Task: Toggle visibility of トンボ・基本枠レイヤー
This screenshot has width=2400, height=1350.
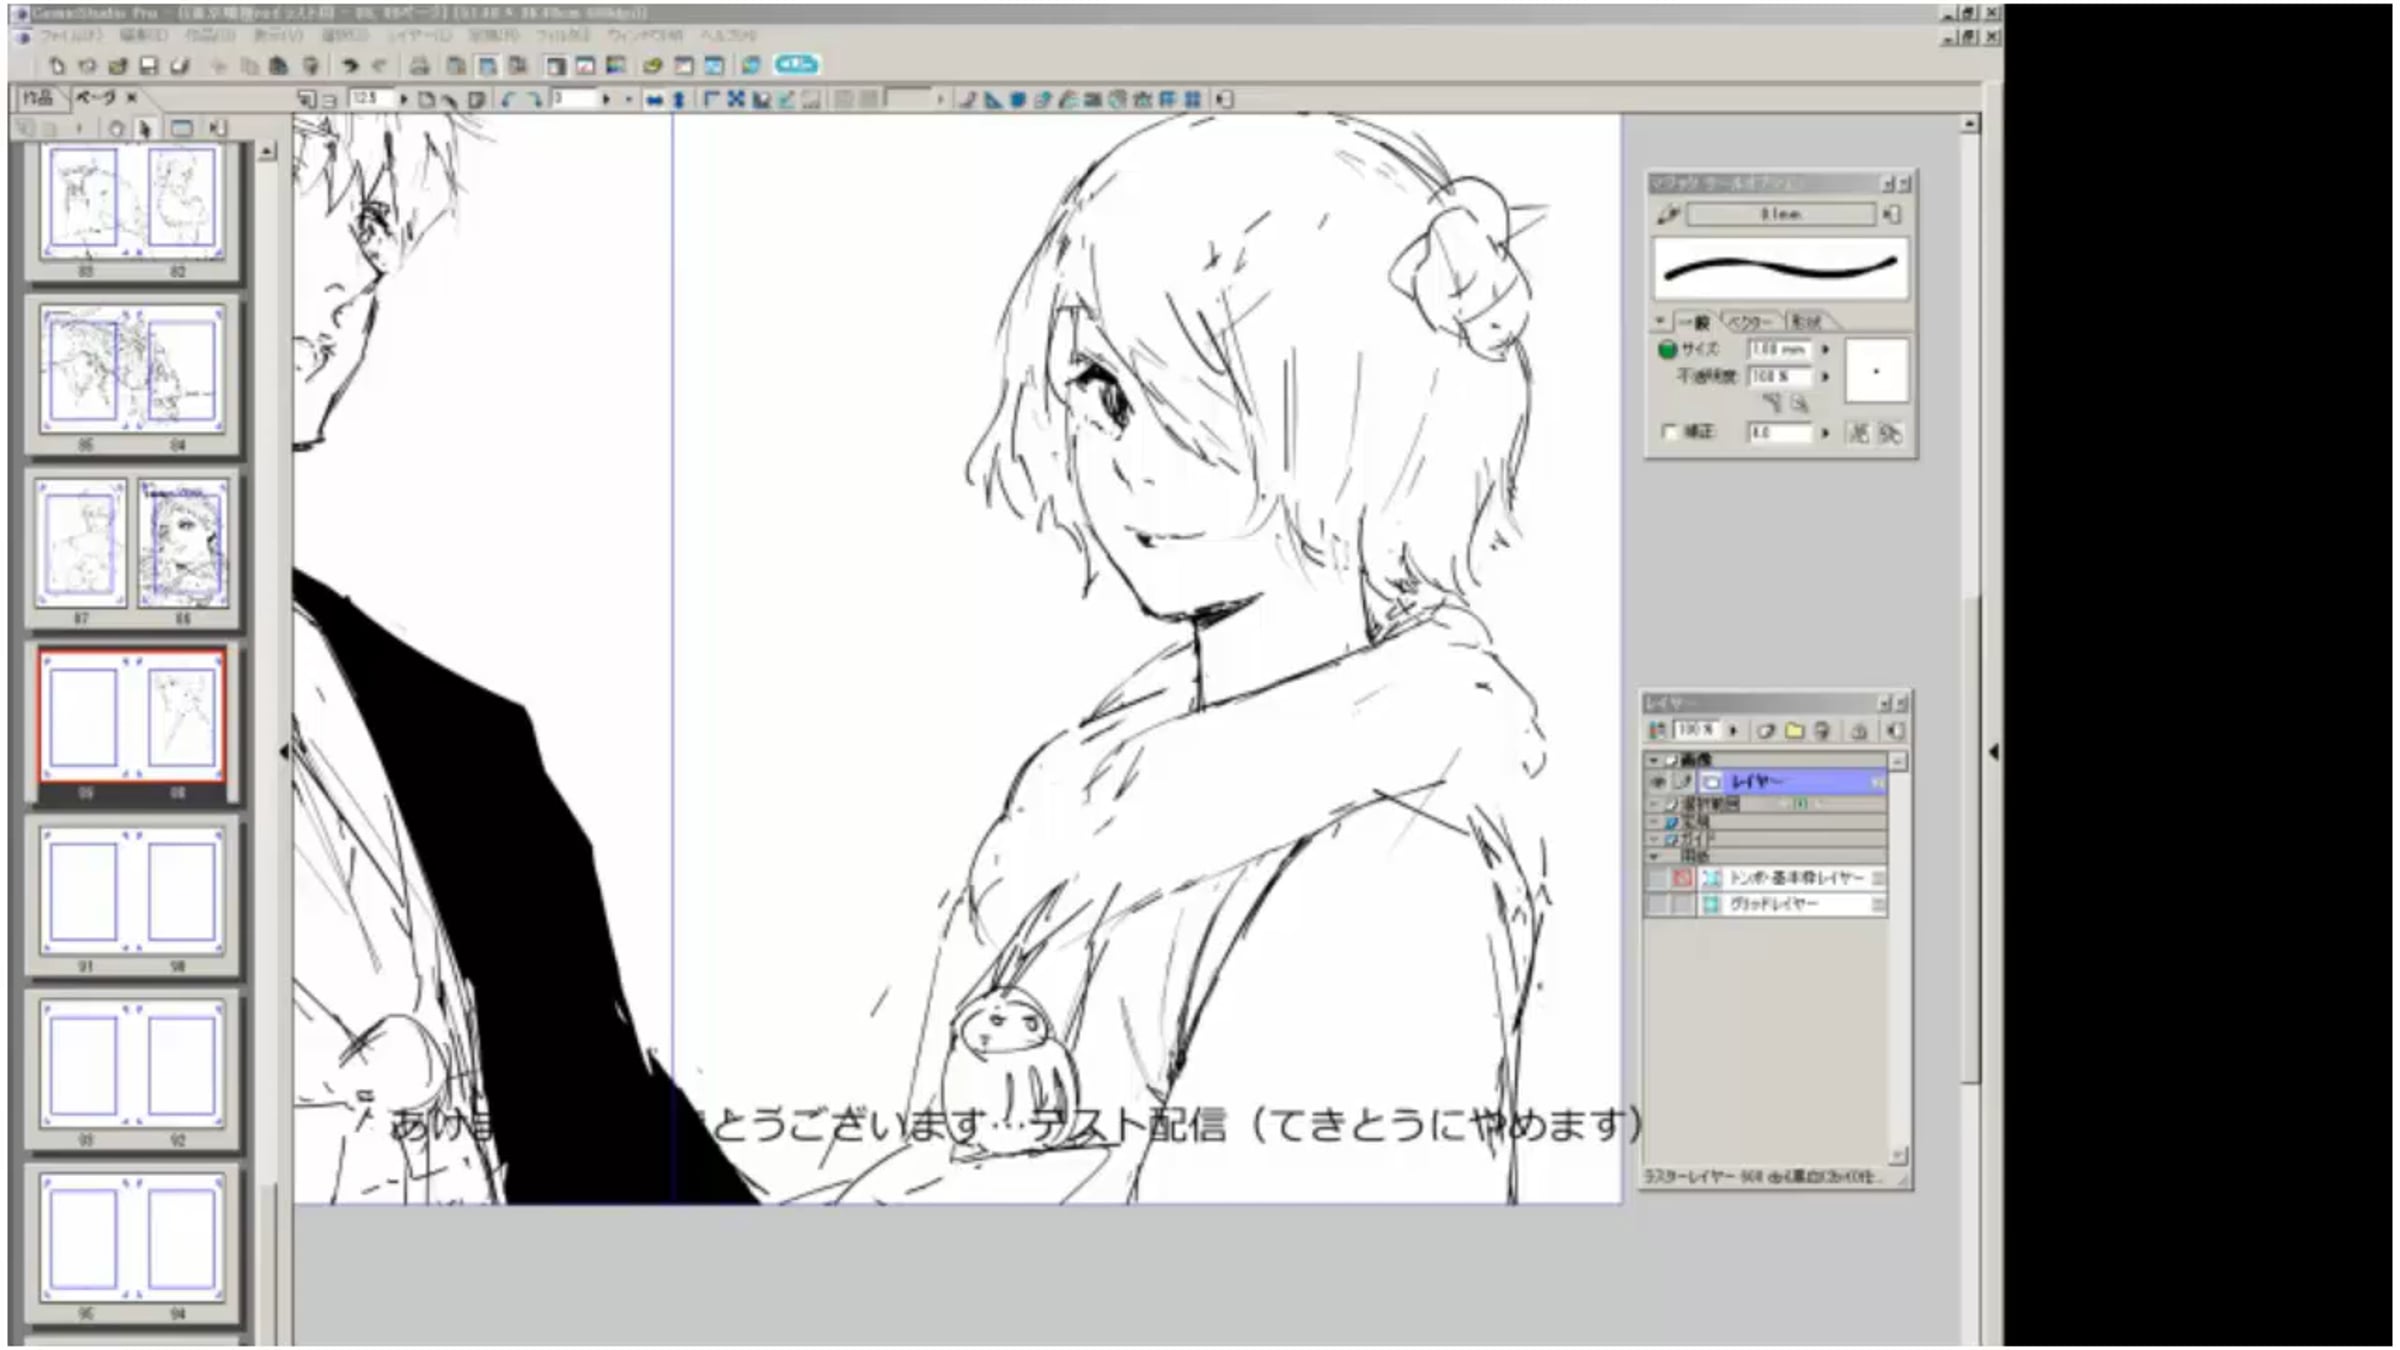Action: tap(1657, 878)
